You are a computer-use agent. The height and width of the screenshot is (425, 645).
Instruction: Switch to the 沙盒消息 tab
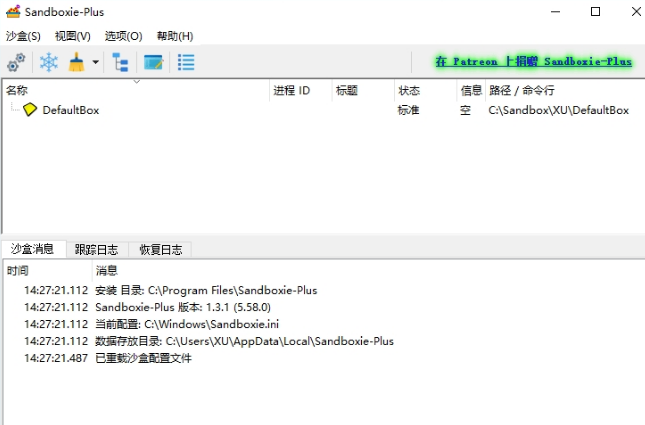coord(32,249)
